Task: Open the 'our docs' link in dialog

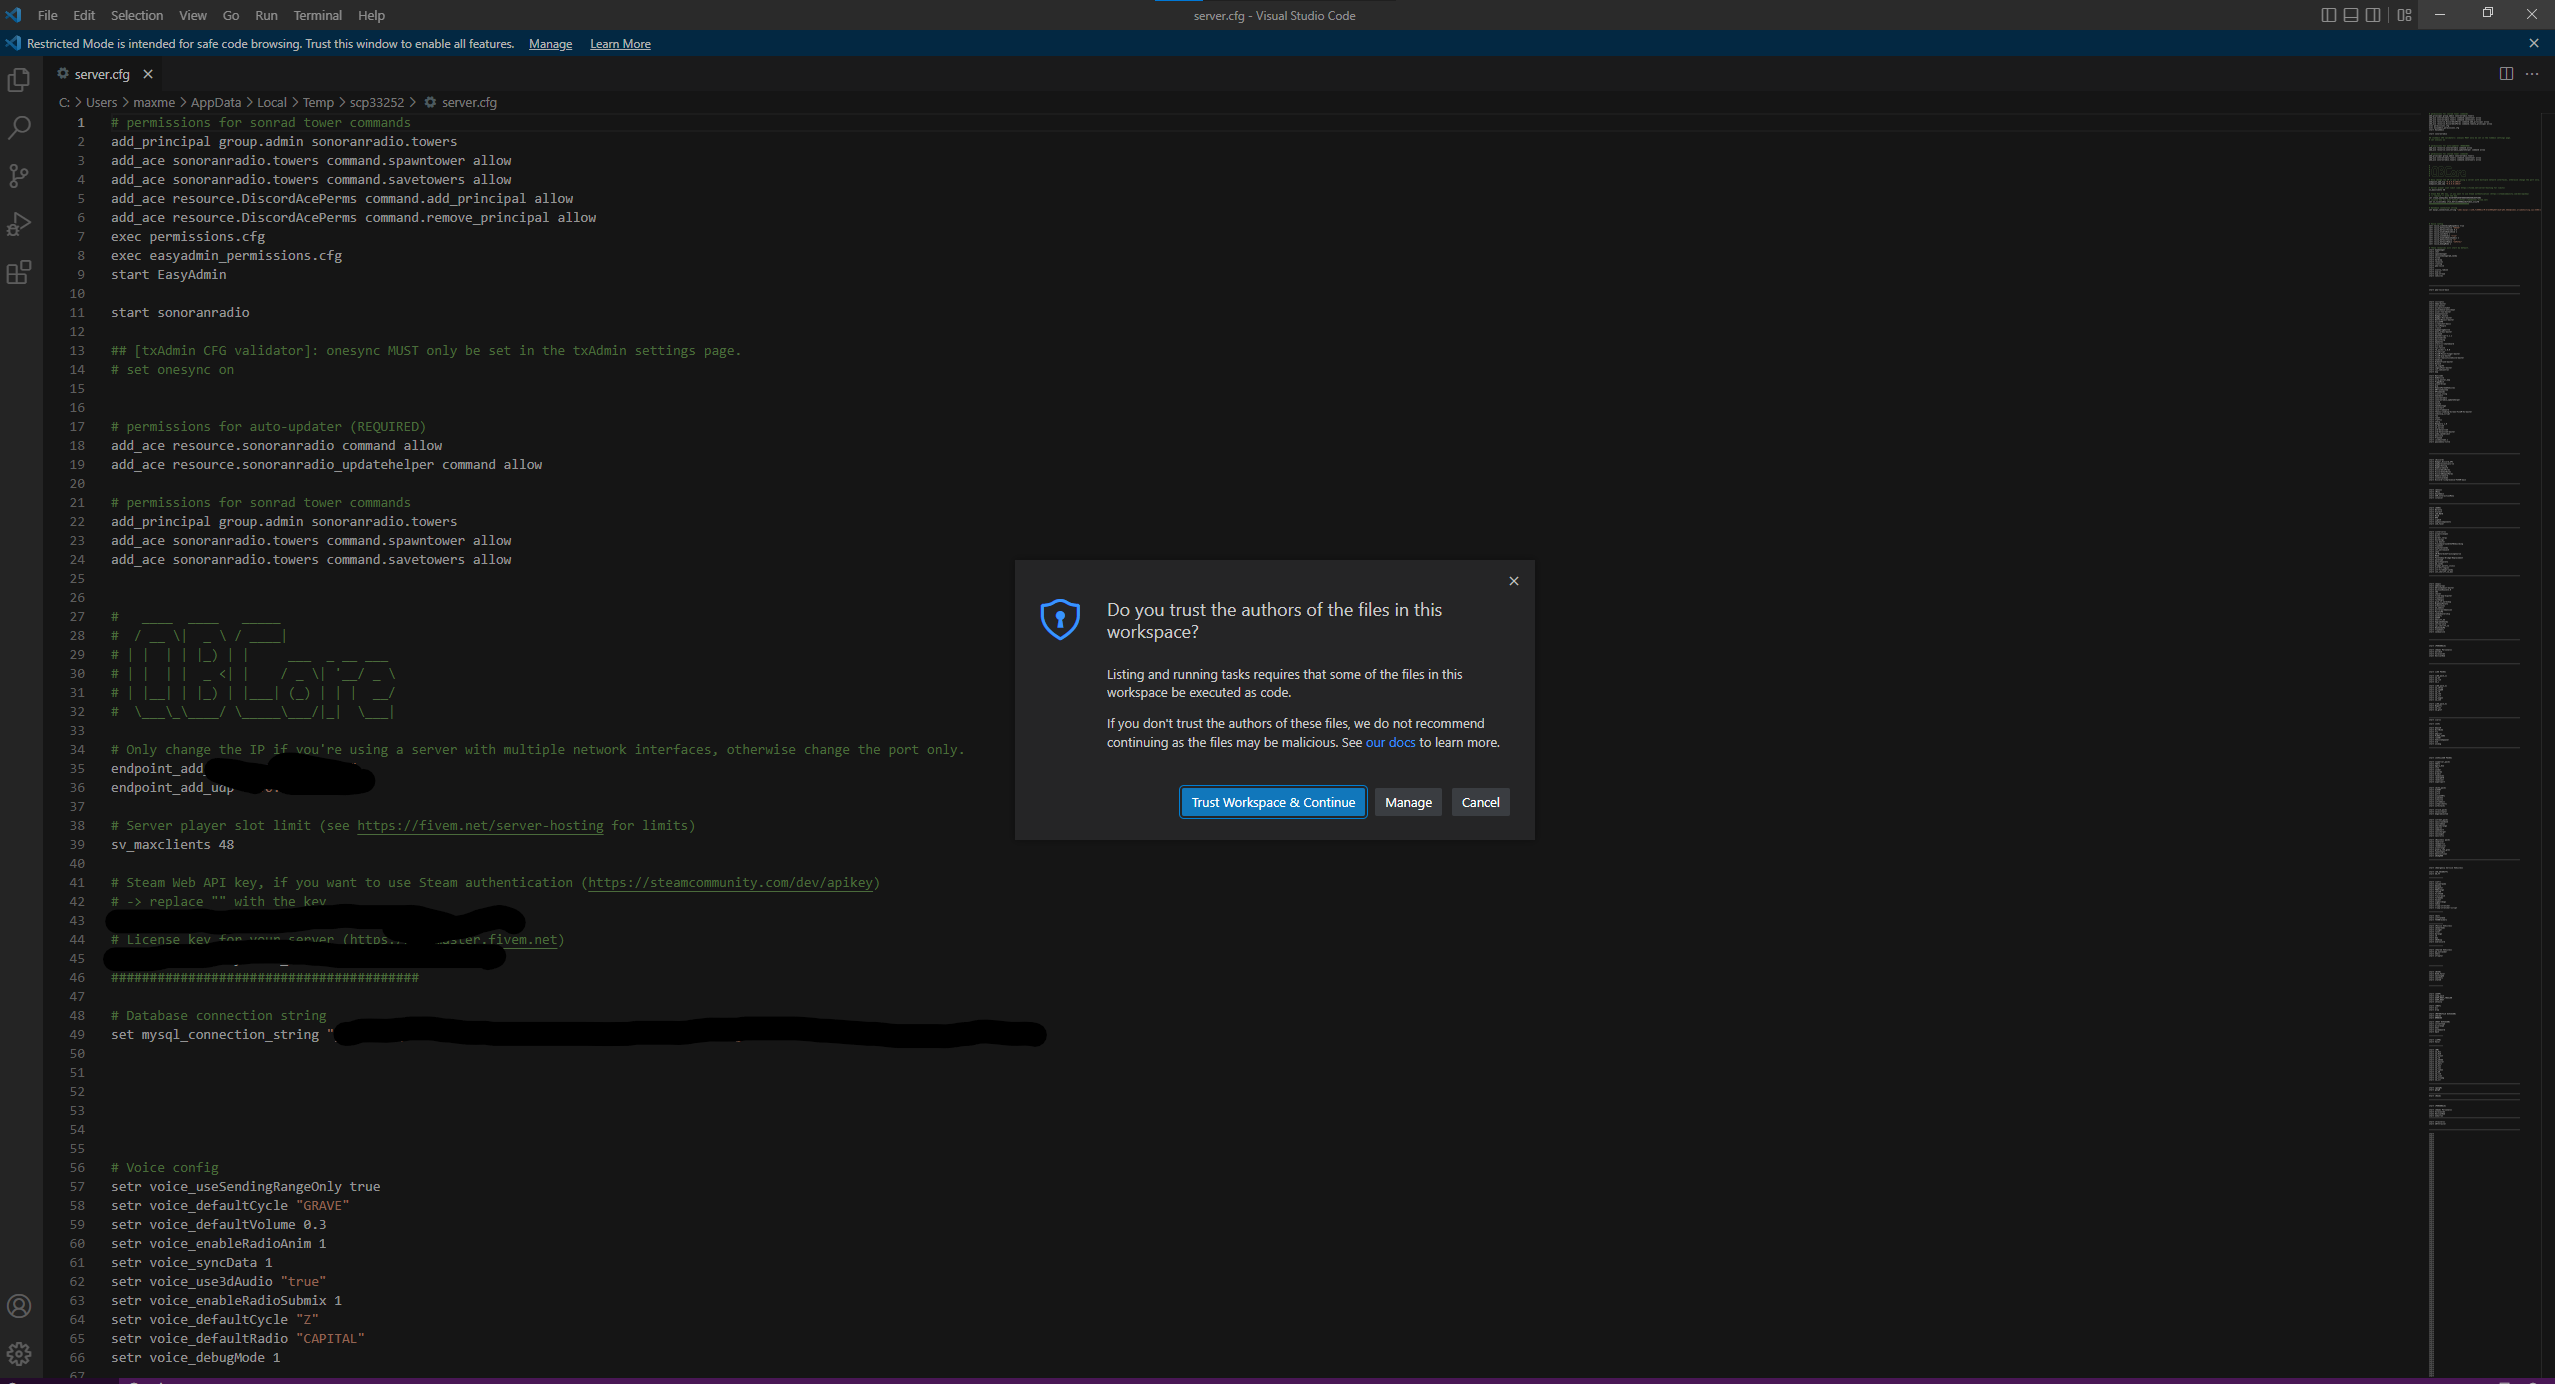Action: (x=1390, y=742)
